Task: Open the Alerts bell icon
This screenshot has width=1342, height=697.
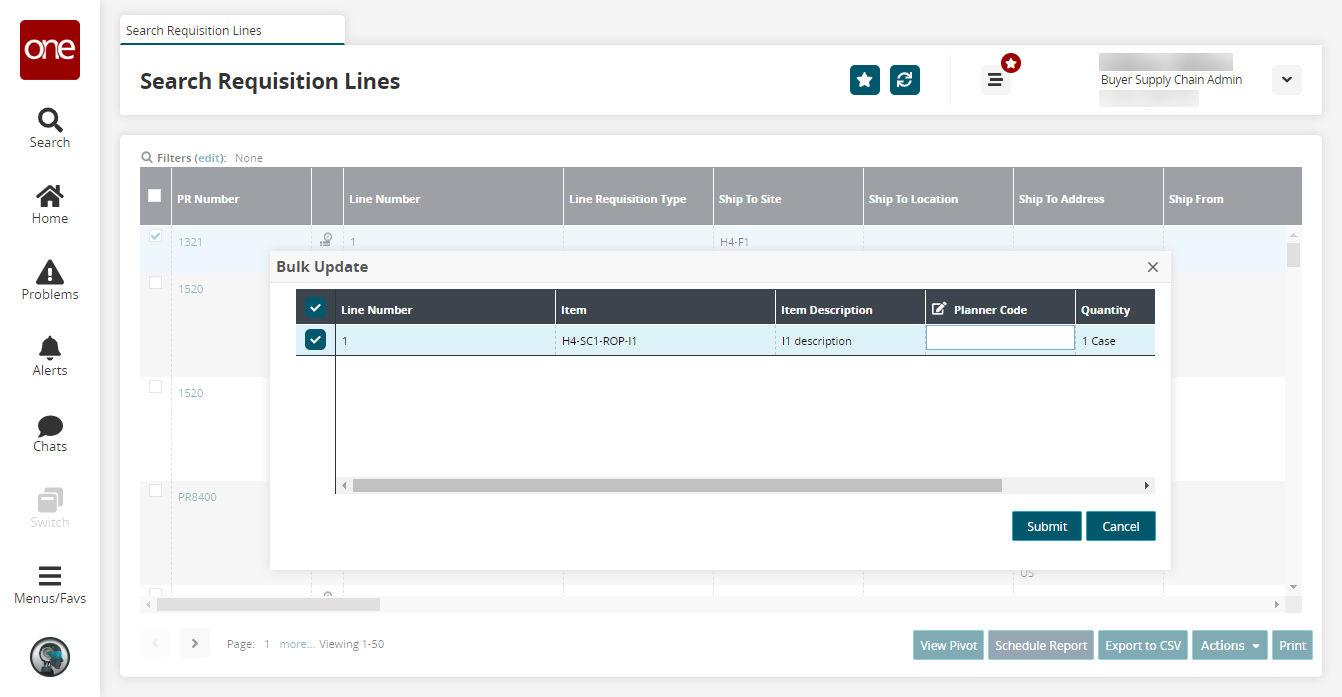Action: tap(50, 357)
